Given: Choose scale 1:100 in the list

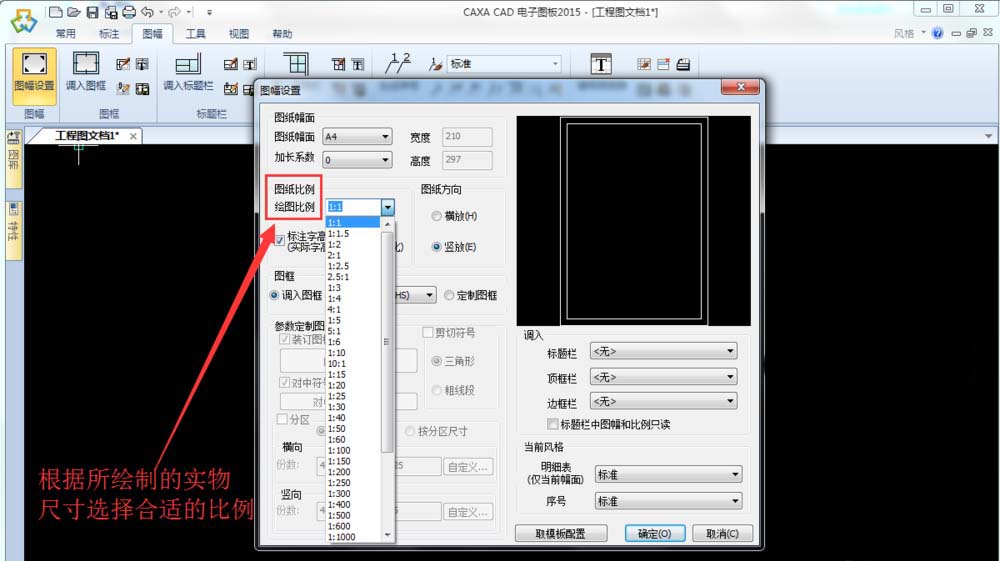Looking at the screenshot, I should (x=354, y=451).
